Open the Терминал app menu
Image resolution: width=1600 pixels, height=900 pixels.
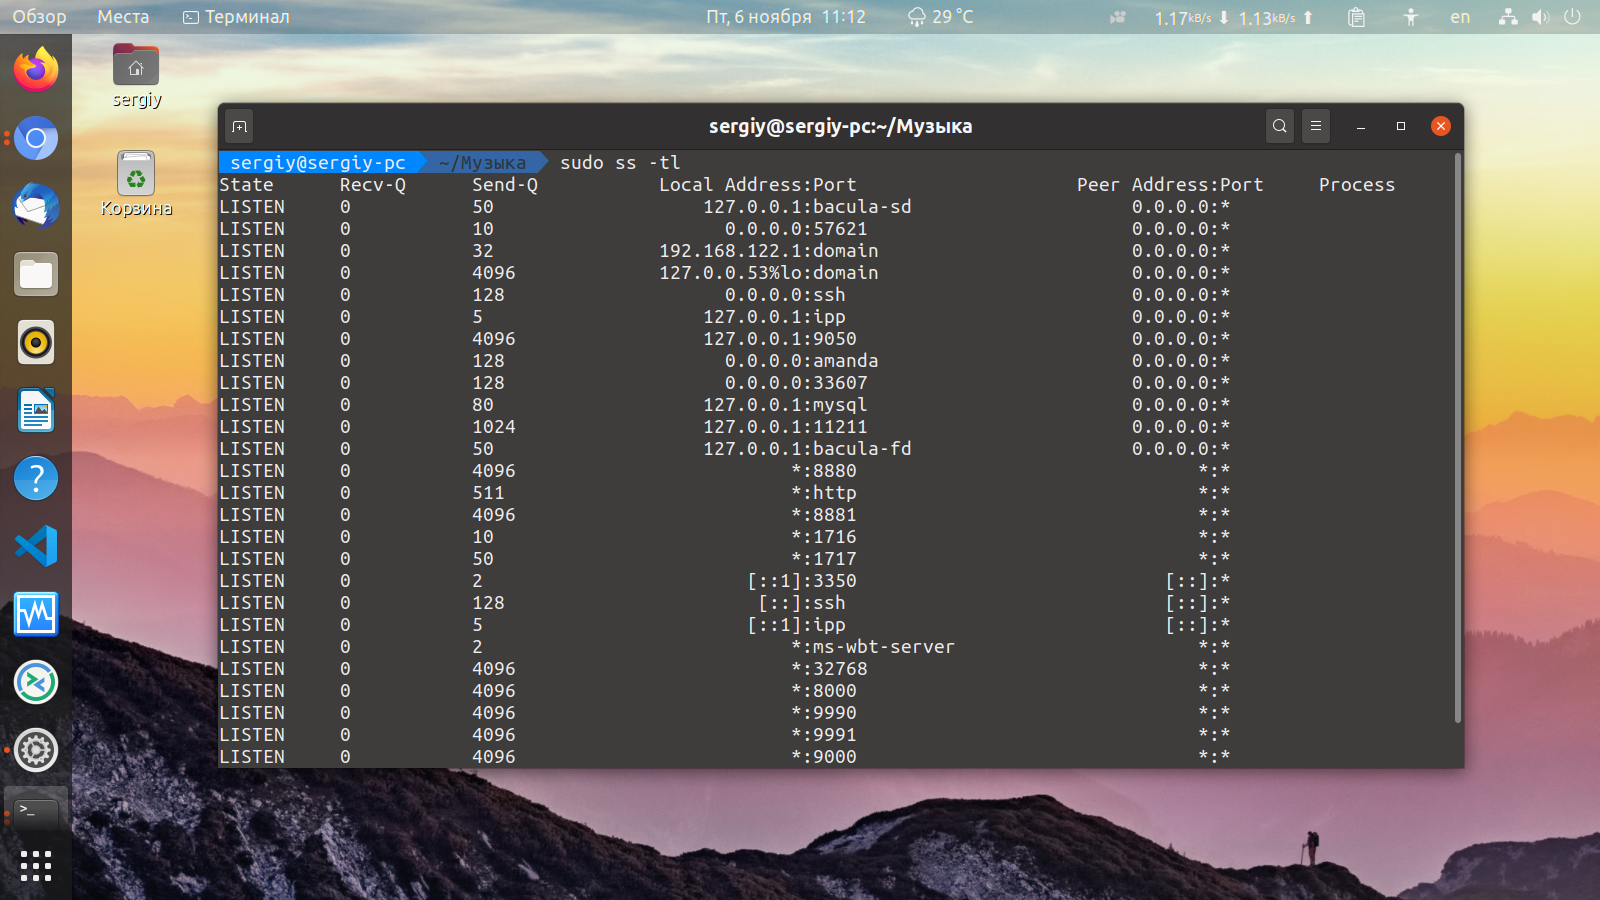click(236, 17)
